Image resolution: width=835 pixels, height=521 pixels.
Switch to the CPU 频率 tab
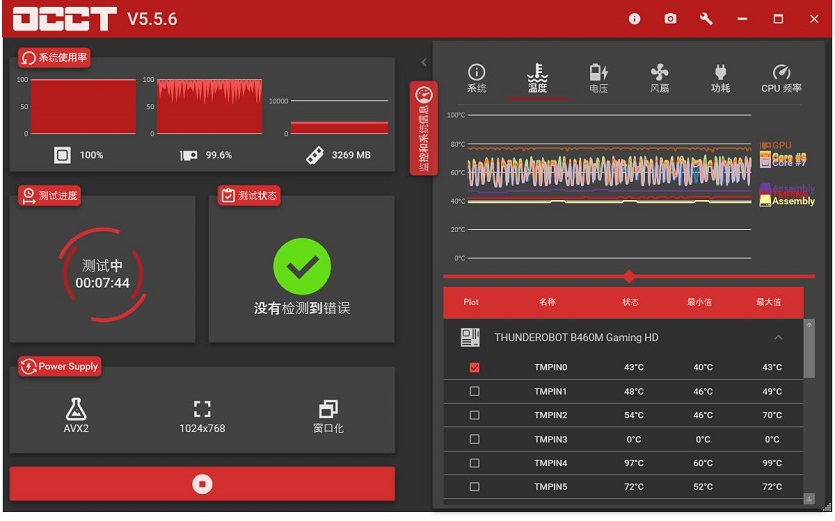pyautogui.click(x=781, y=78)
